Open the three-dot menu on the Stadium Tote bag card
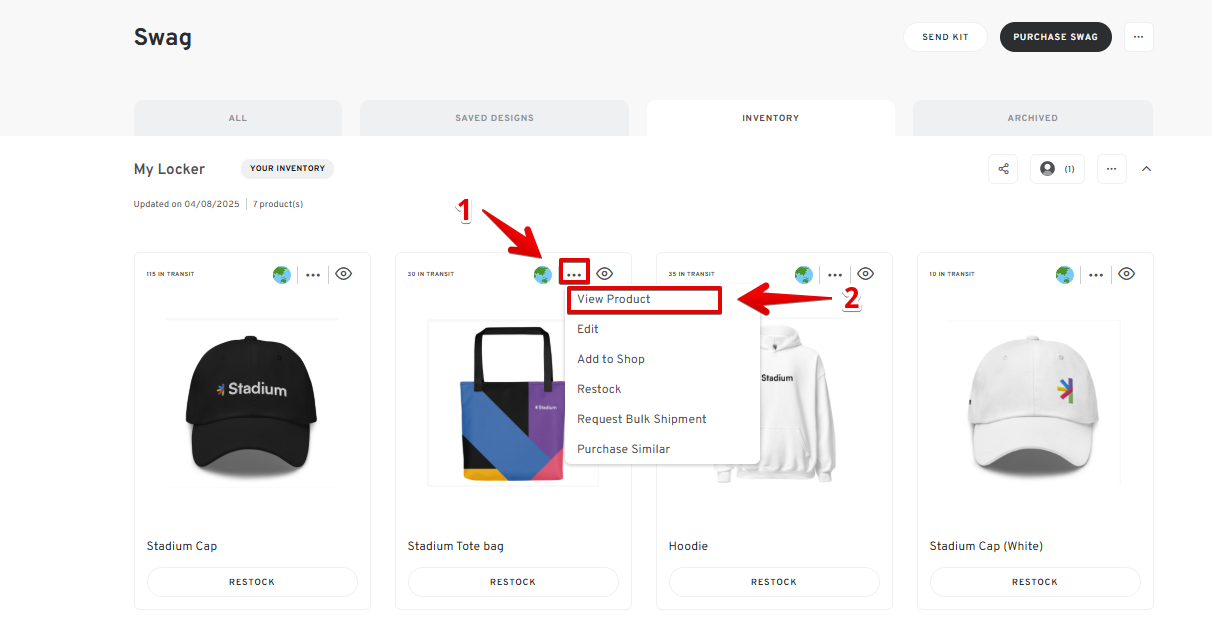Screen dimensions: 1212x627 tap(574, 273)
